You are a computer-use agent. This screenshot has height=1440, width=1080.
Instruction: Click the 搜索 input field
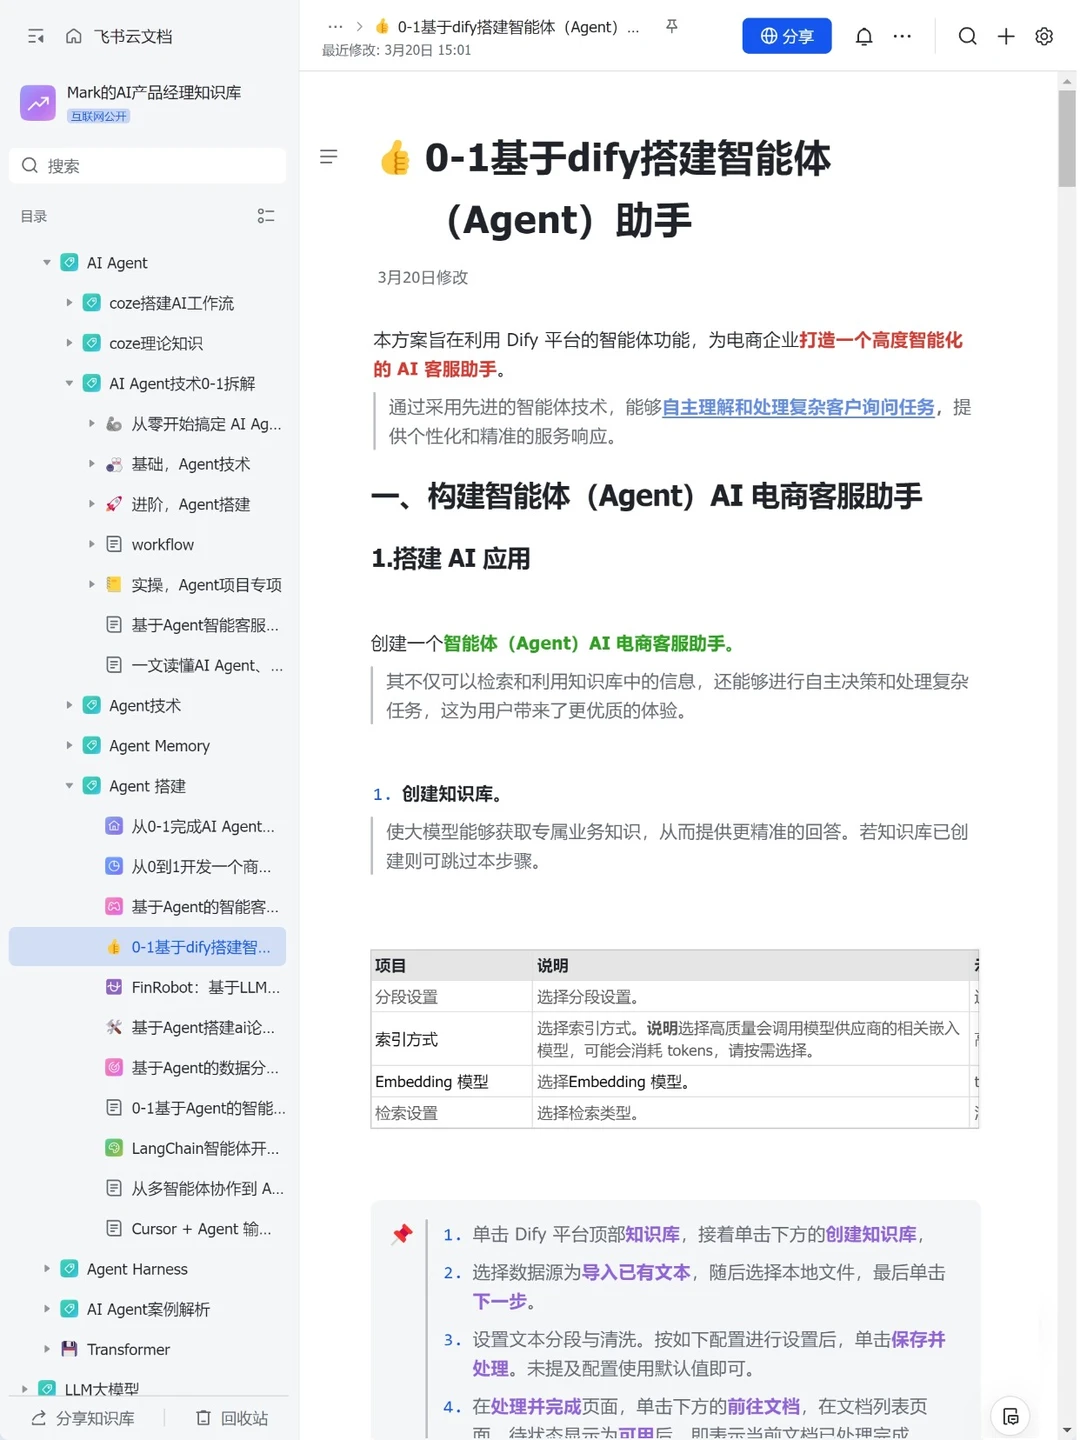[147, 166]
